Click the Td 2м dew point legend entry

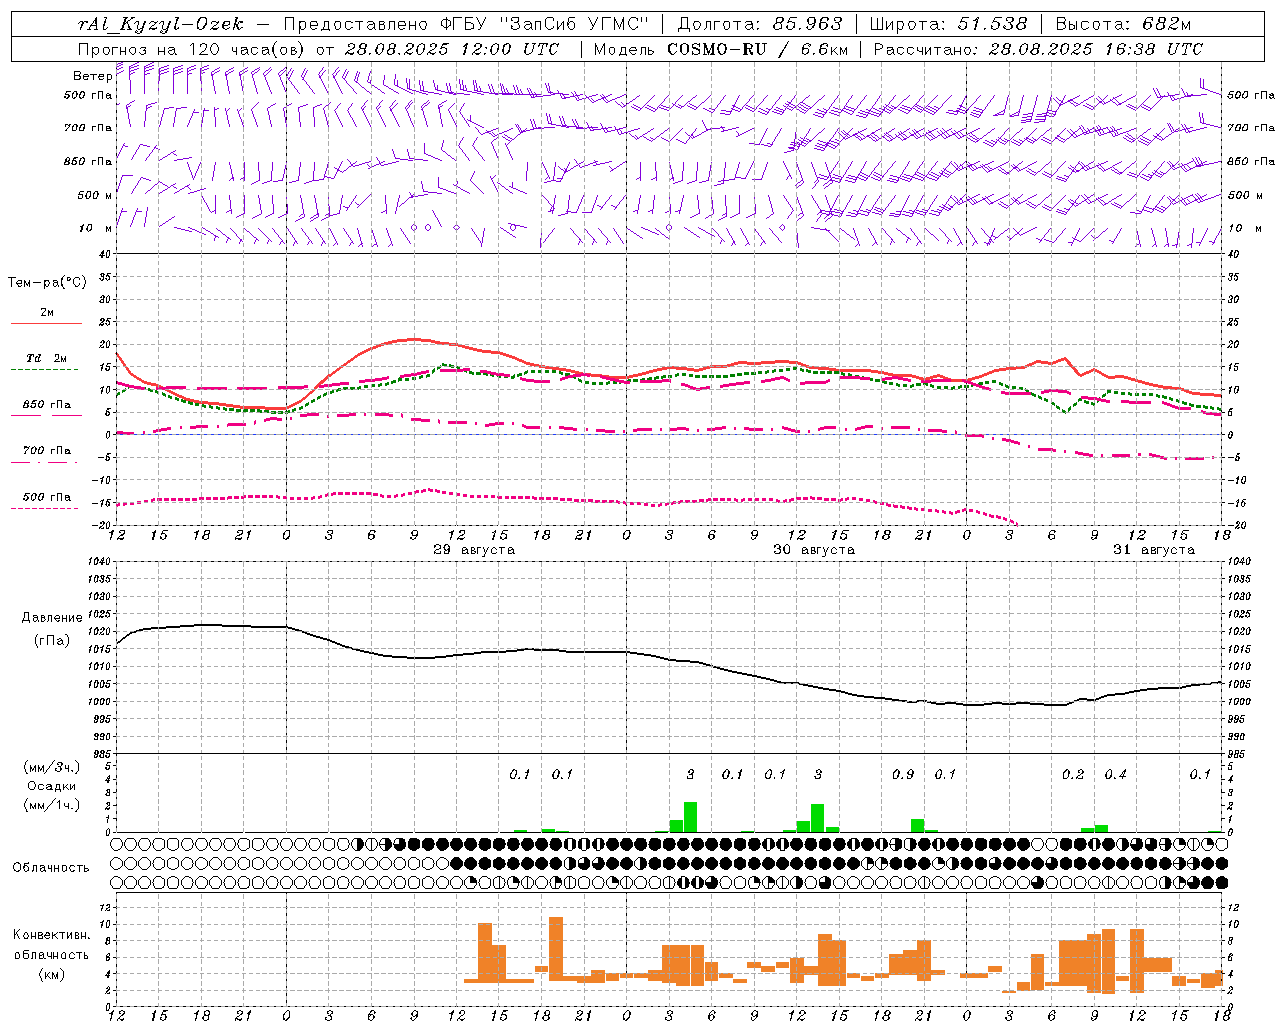click(45, 359)
